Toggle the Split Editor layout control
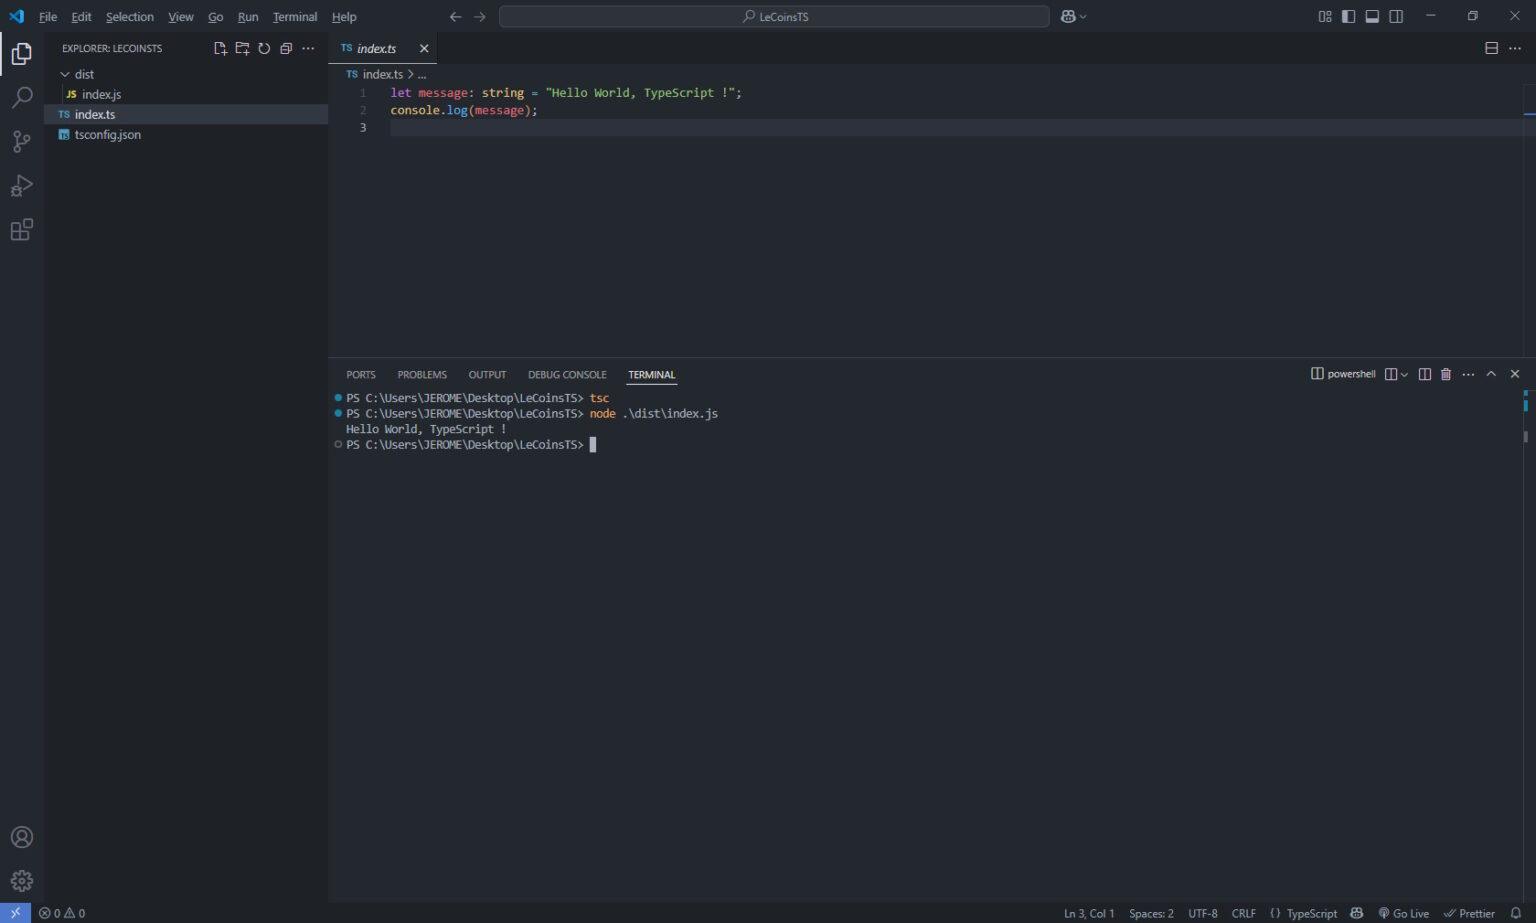This screenshot has width=1536, height=923. click(1491, 47)
